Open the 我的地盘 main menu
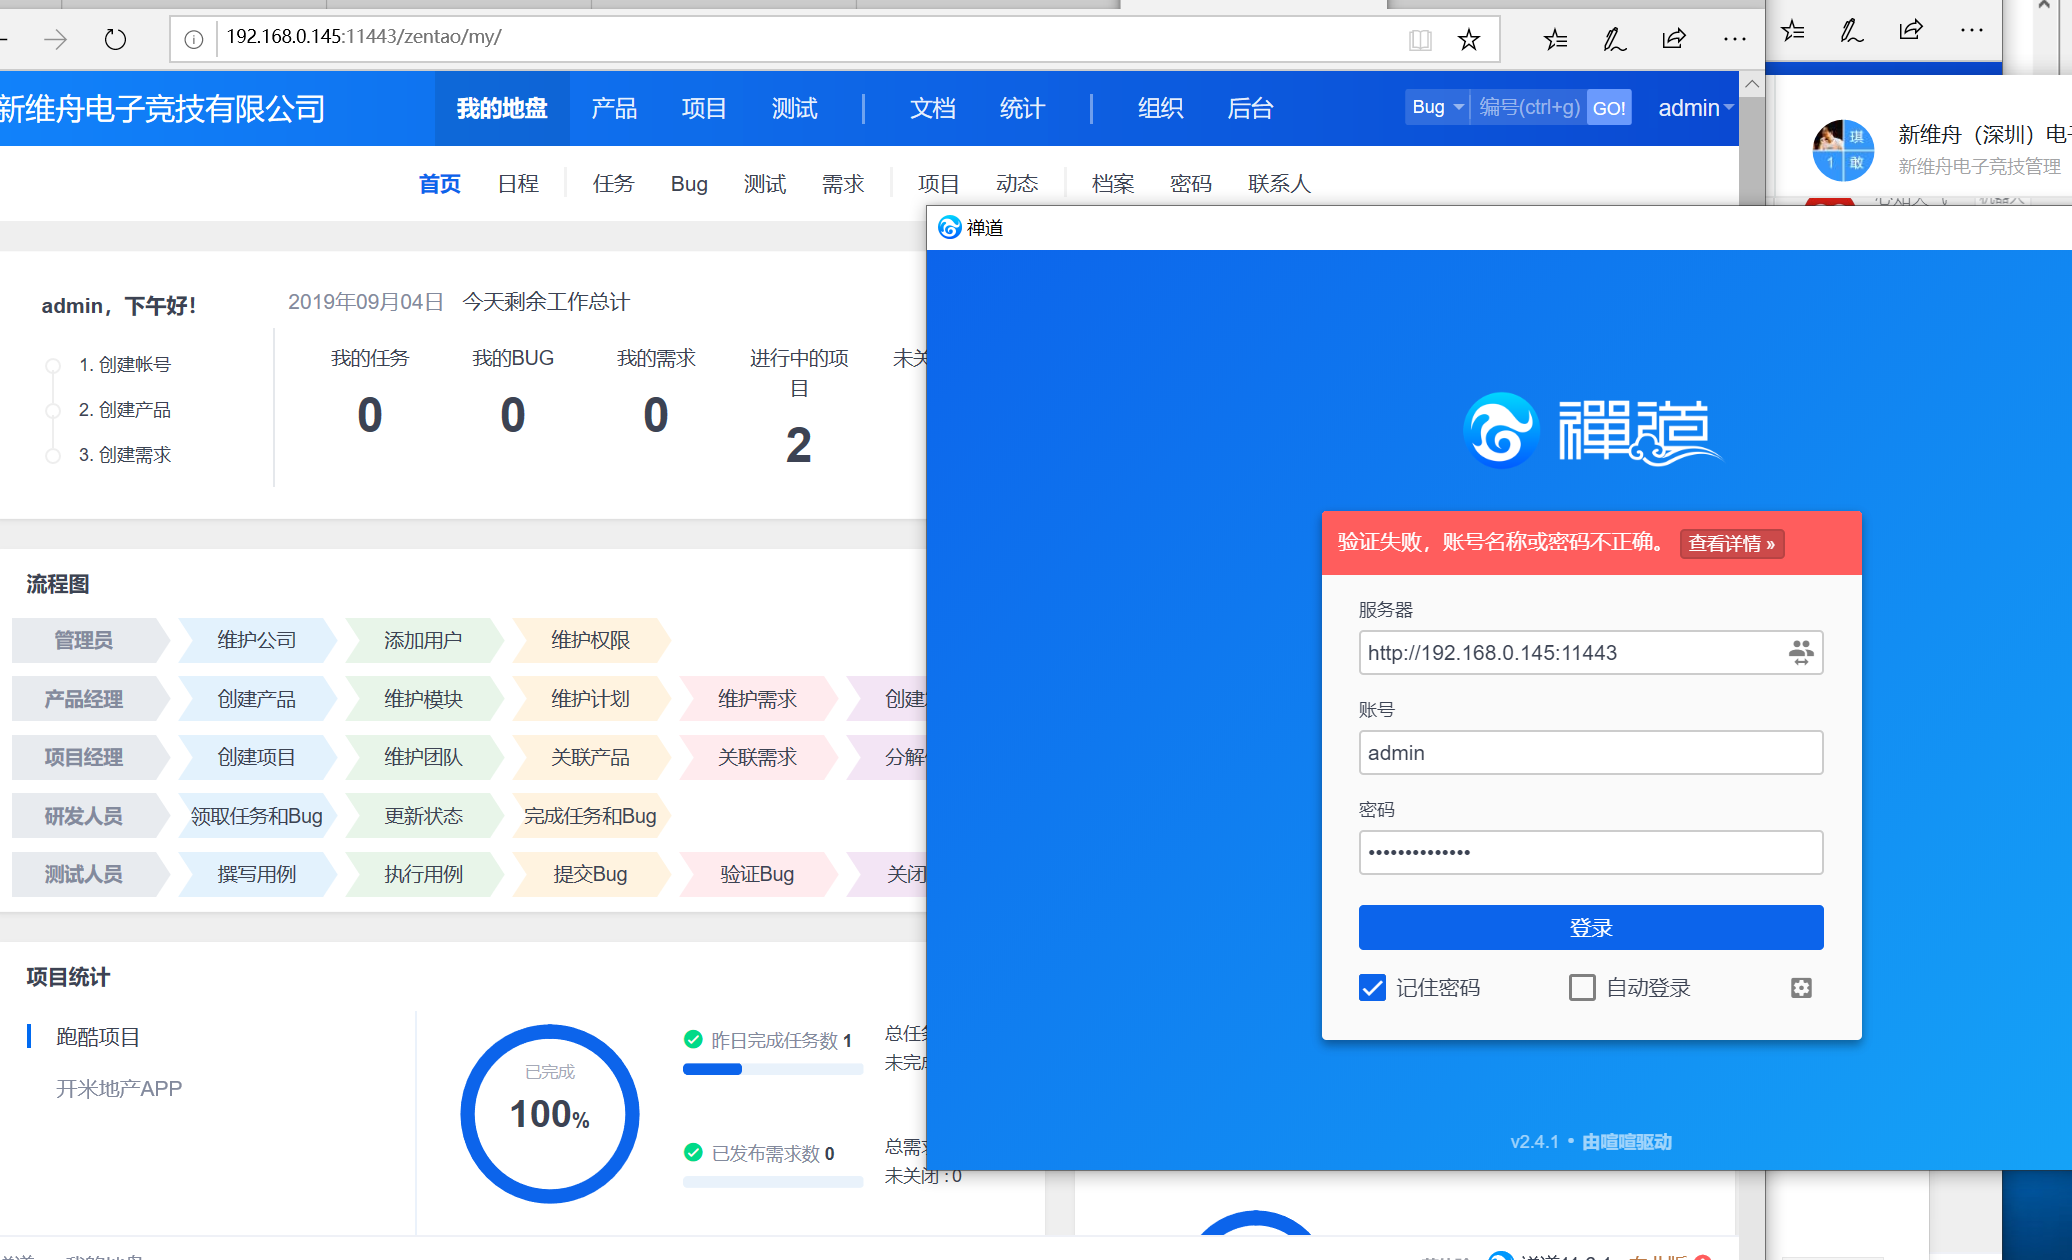Viewport: 2072px width, 1260px height. click(x=502, y=108)
